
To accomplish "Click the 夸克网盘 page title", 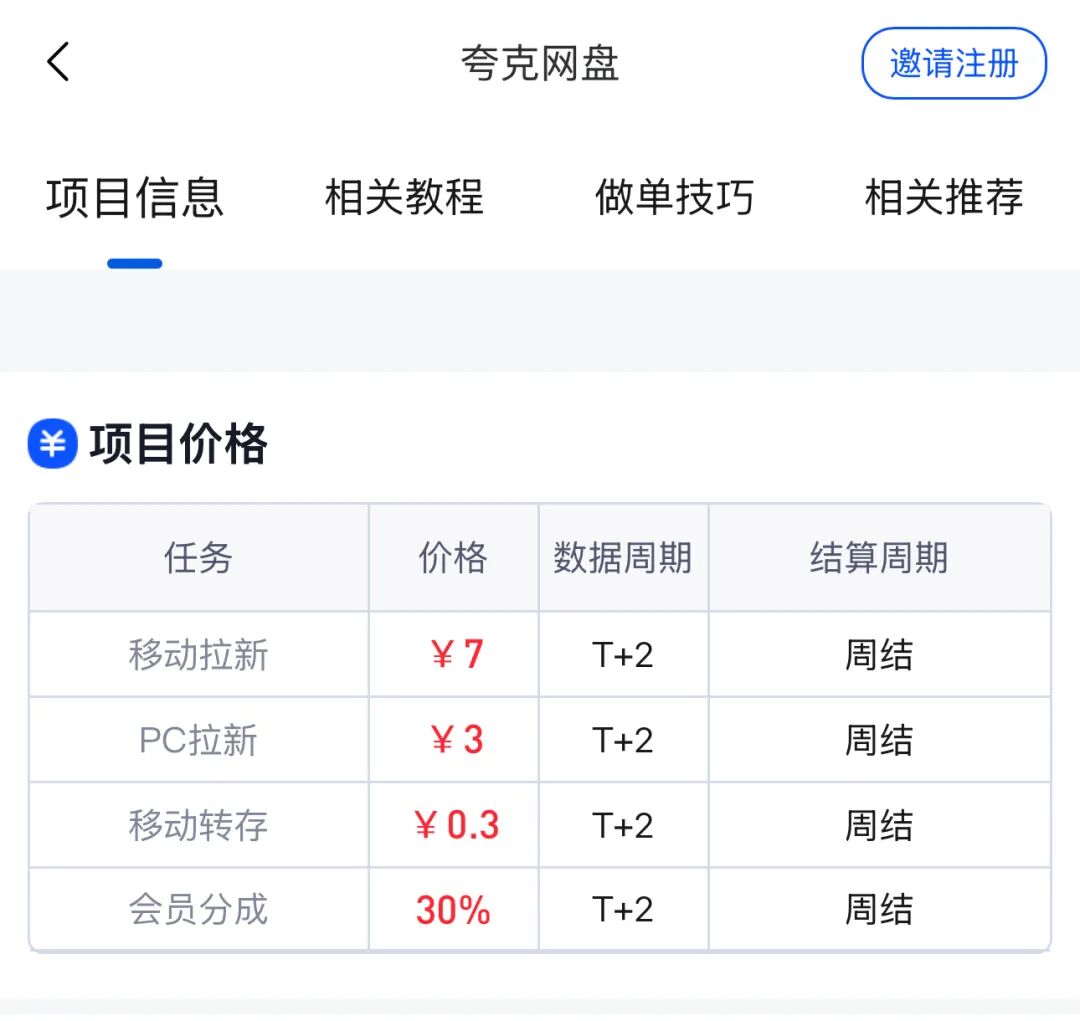I will click(x=540, y=64).
